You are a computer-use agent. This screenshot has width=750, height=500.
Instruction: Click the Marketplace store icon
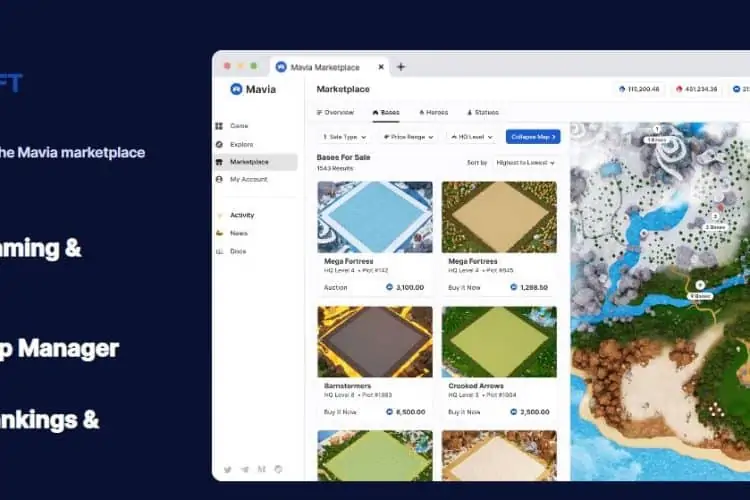[219, 162]
